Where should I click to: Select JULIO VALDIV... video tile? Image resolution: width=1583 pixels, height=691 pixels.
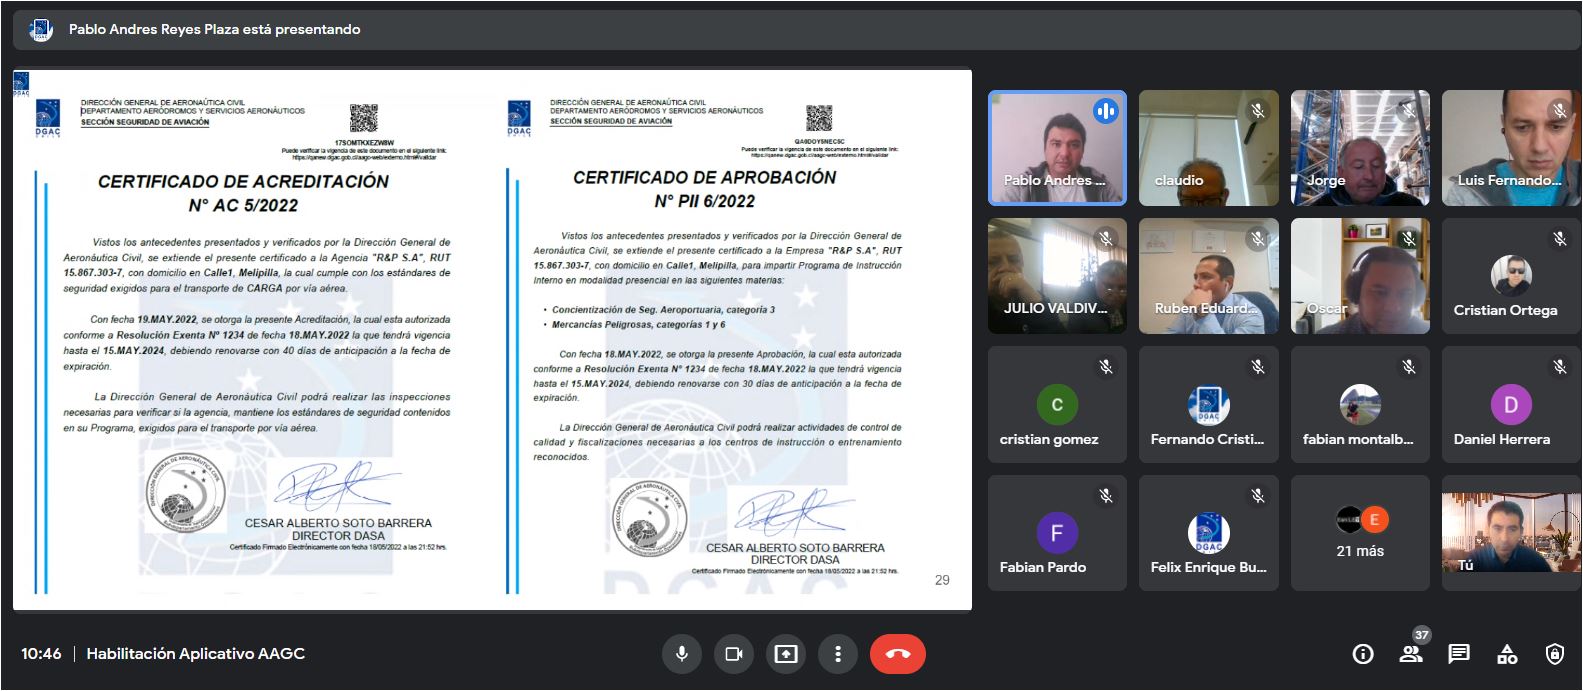pyautogui.click(x=1057, y=276)
